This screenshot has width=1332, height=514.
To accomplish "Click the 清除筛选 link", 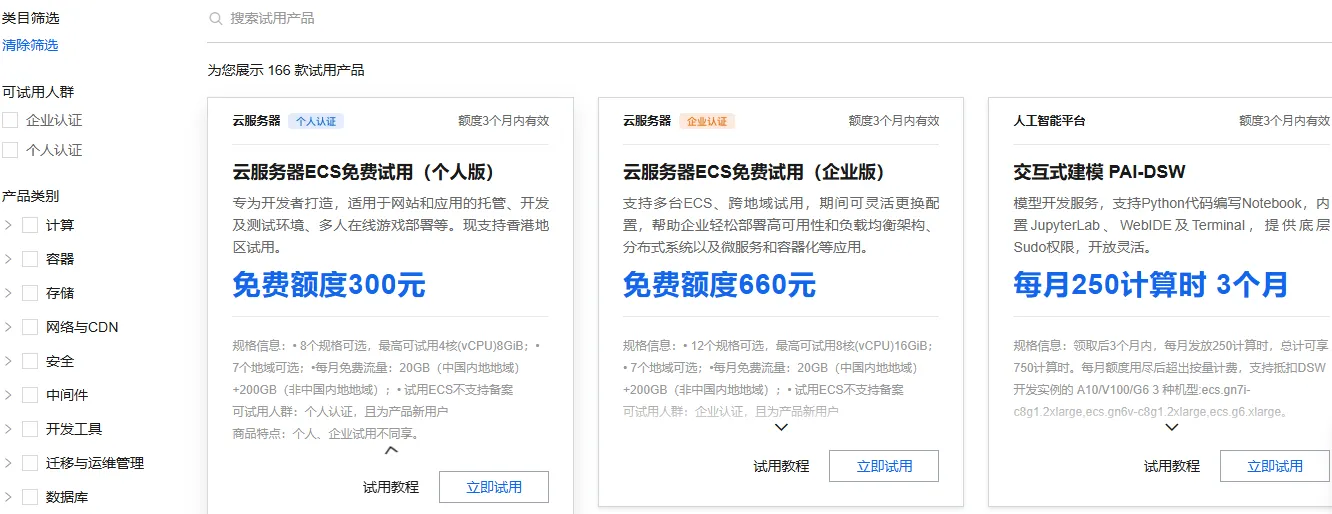I will click(30, 45).
